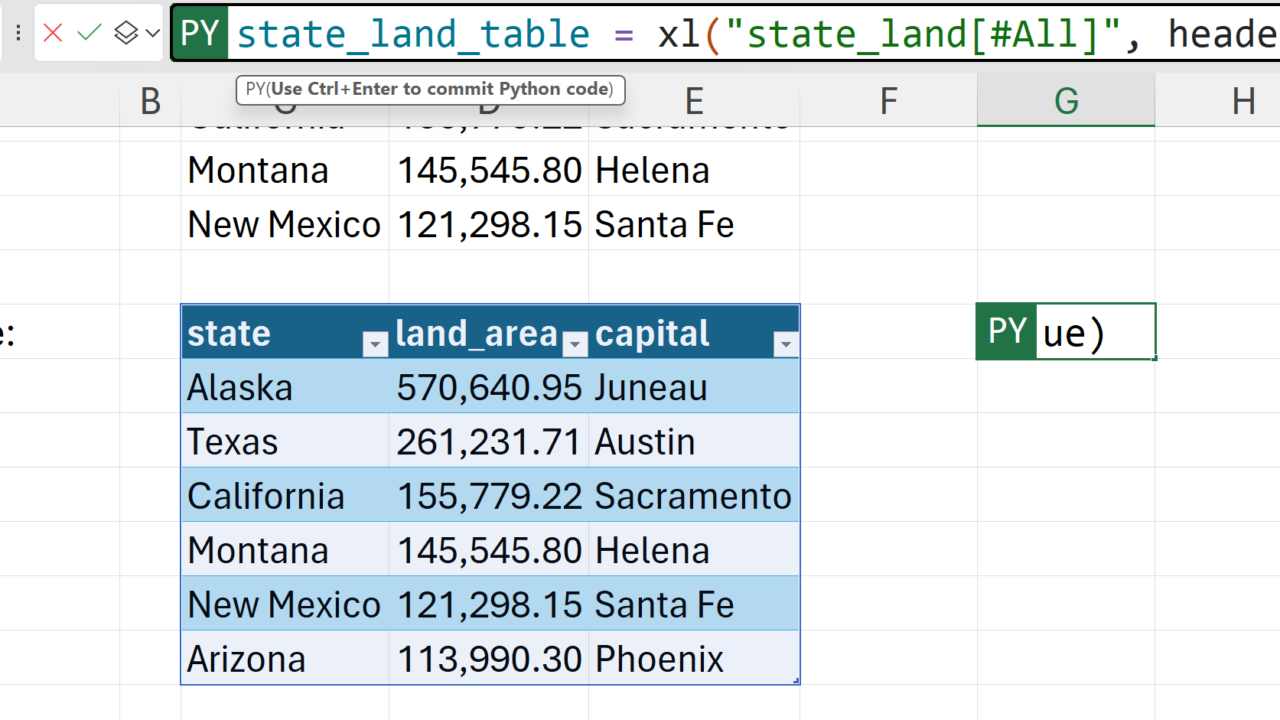Select the Sacramento cell in the blue table
Viewport: 1280px width, 720px height.
[693, 496]
